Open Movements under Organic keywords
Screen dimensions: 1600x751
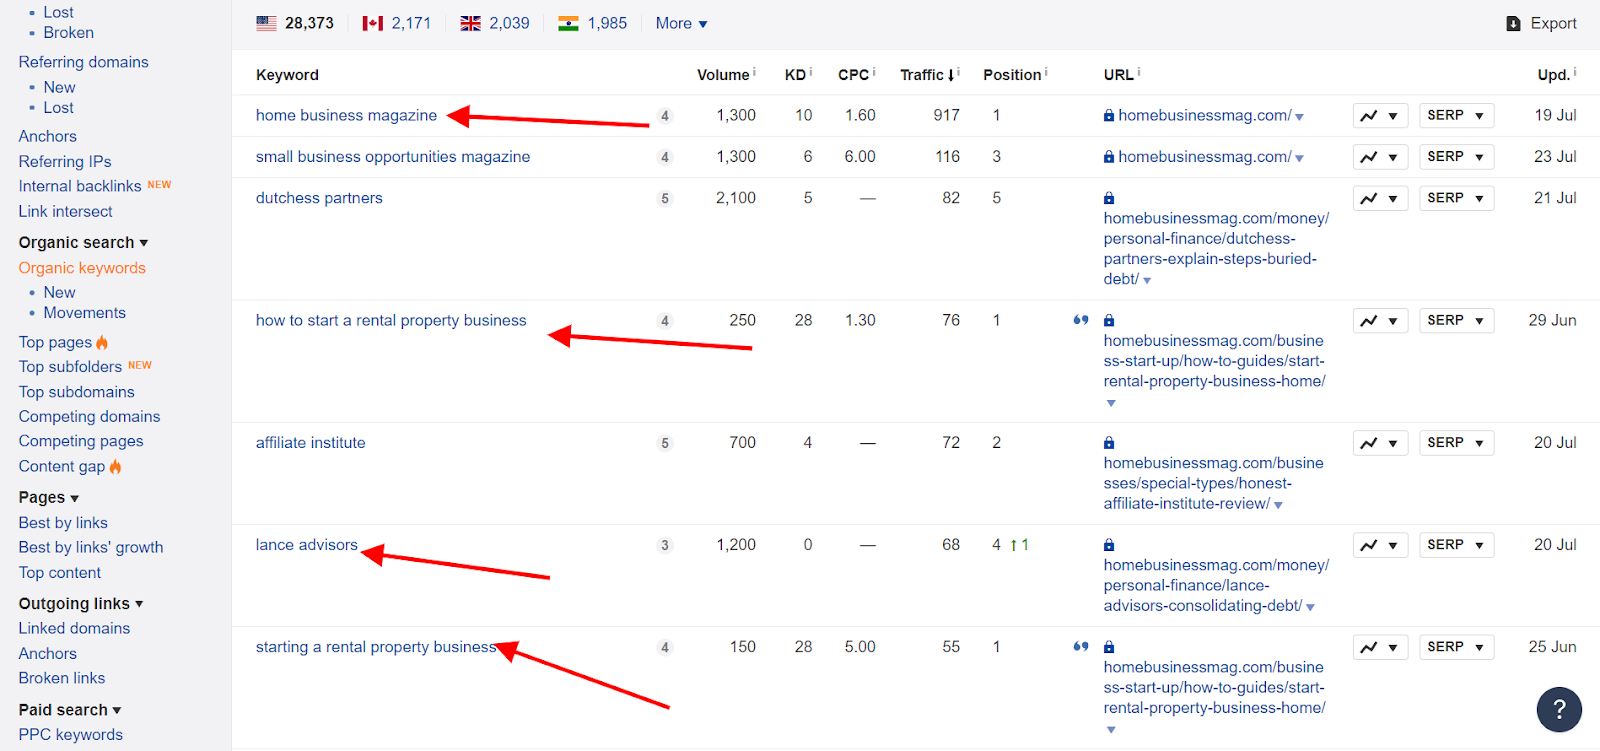(x=84, y=313)
